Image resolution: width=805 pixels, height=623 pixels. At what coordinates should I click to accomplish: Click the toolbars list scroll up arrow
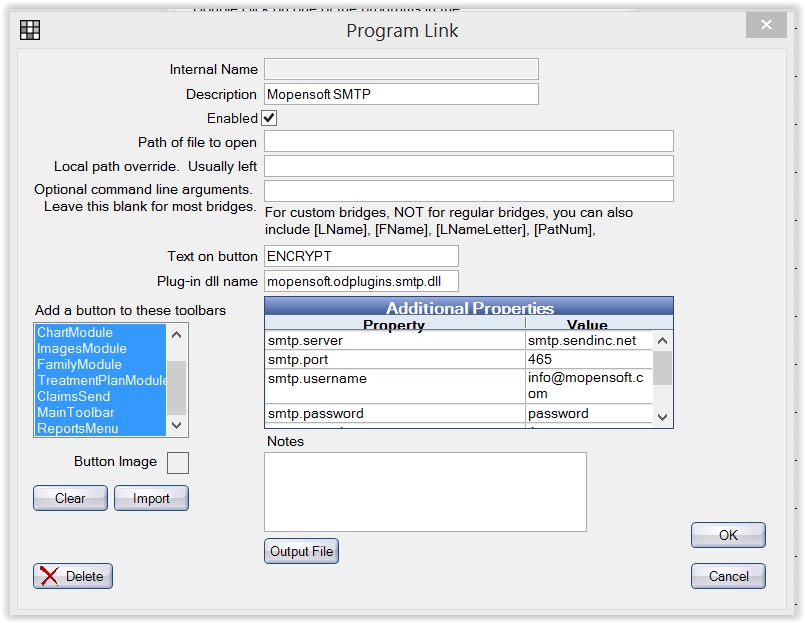177,335
